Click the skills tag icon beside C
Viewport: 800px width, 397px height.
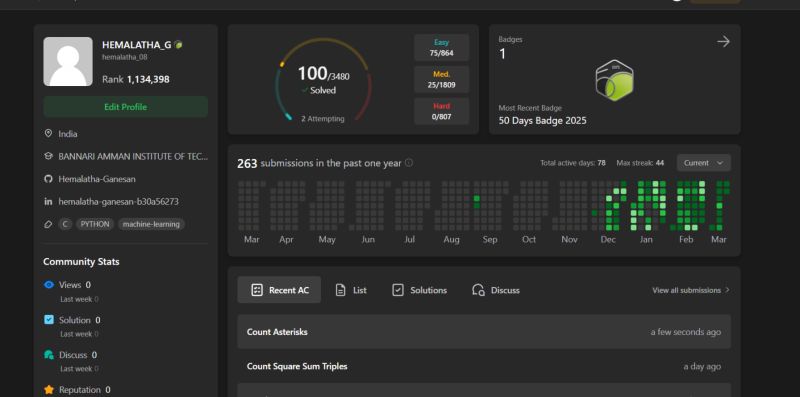[48, 224]
